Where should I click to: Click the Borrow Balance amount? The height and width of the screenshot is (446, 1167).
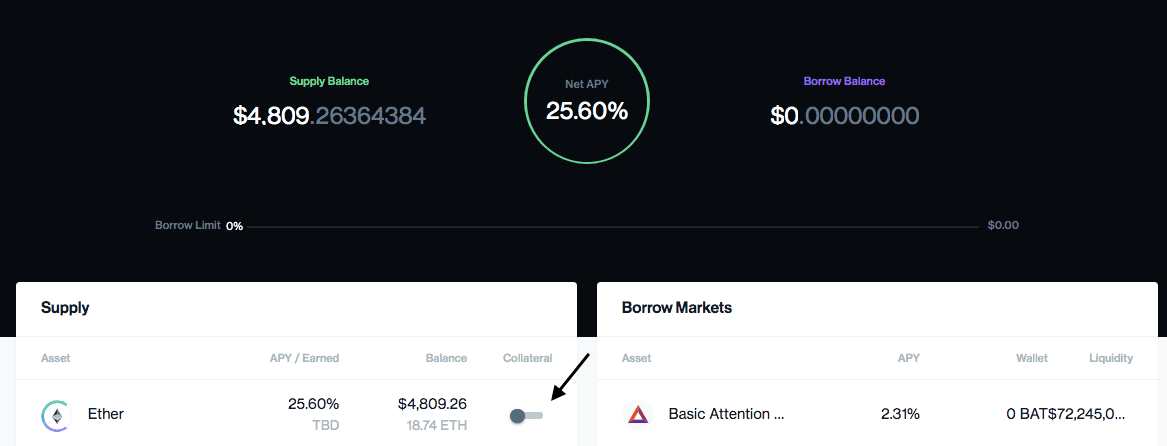point(845,115)
